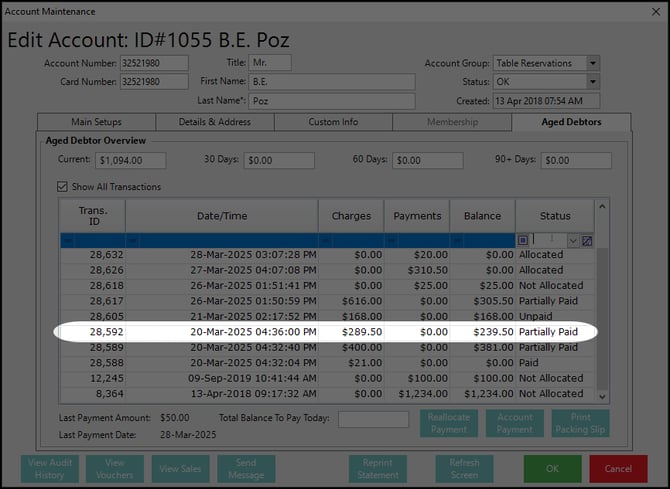Sort by the Date/Time column header

coord(222,215)
